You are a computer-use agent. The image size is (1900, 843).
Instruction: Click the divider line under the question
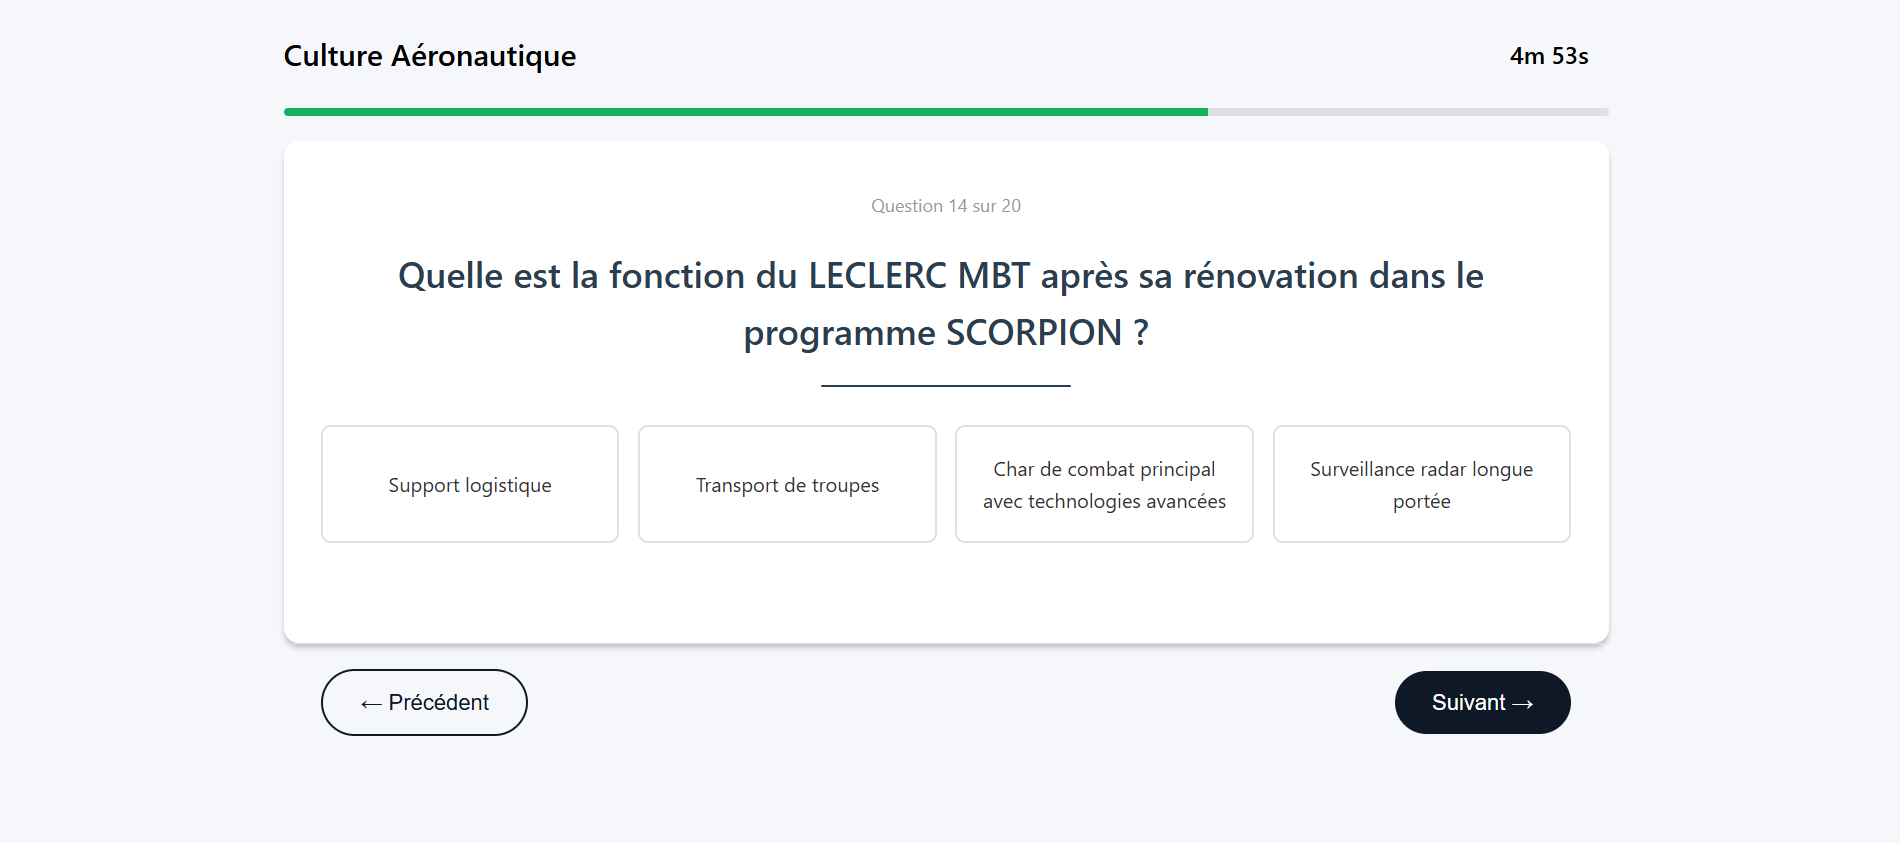[946, 386]
